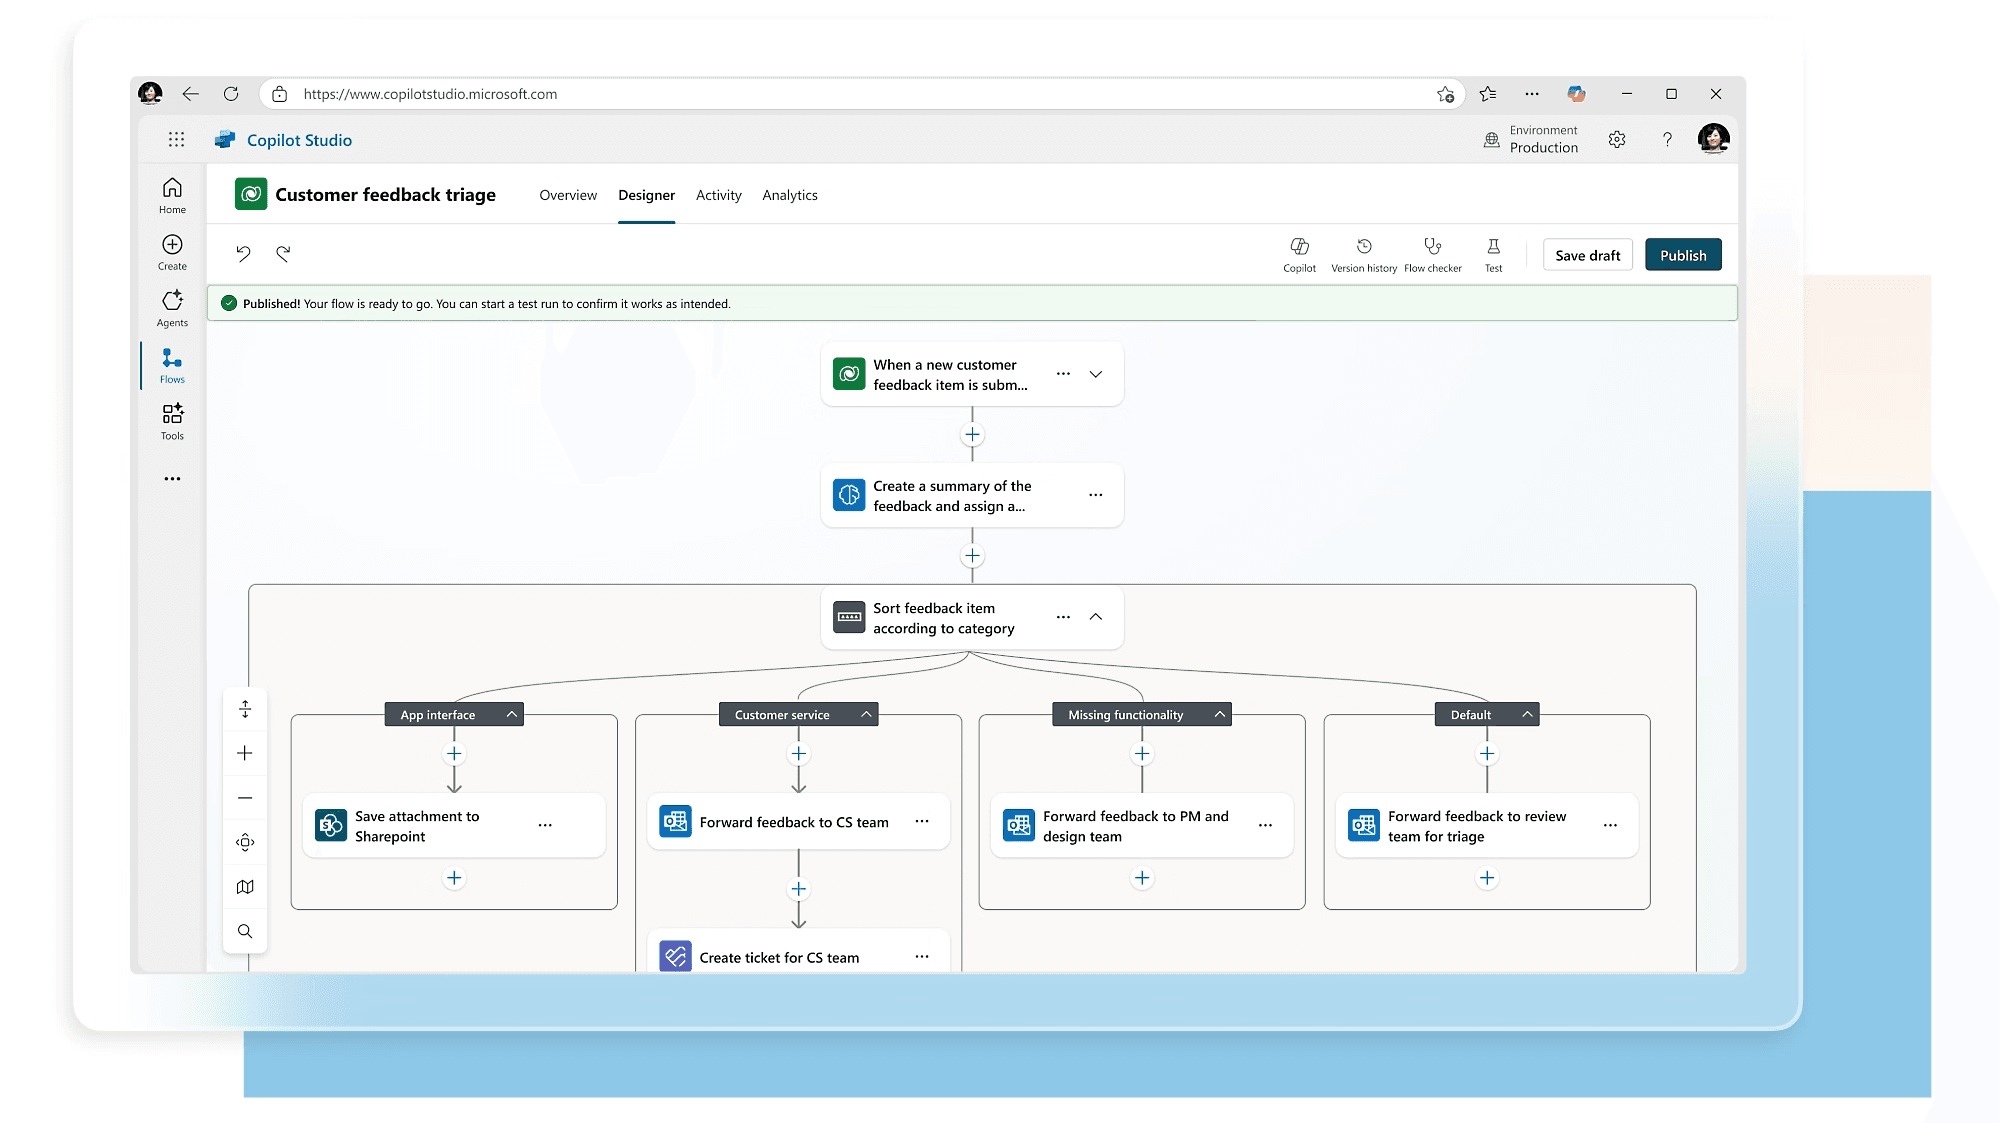The width and height of the screenshot is (2000, 1123).
Task: Click the Publish button
Action: pos(1683,255)
